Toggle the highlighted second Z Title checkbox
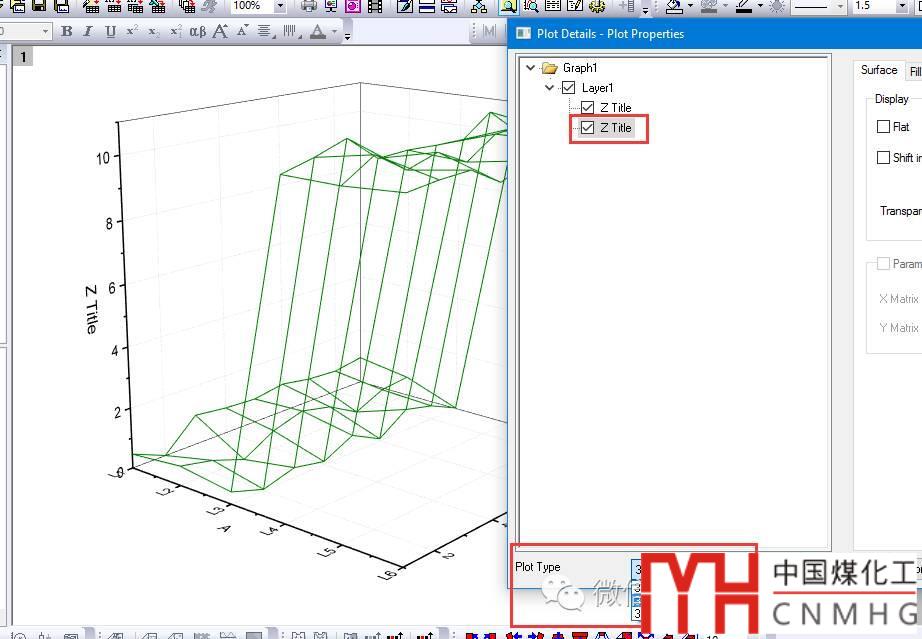 588,128
